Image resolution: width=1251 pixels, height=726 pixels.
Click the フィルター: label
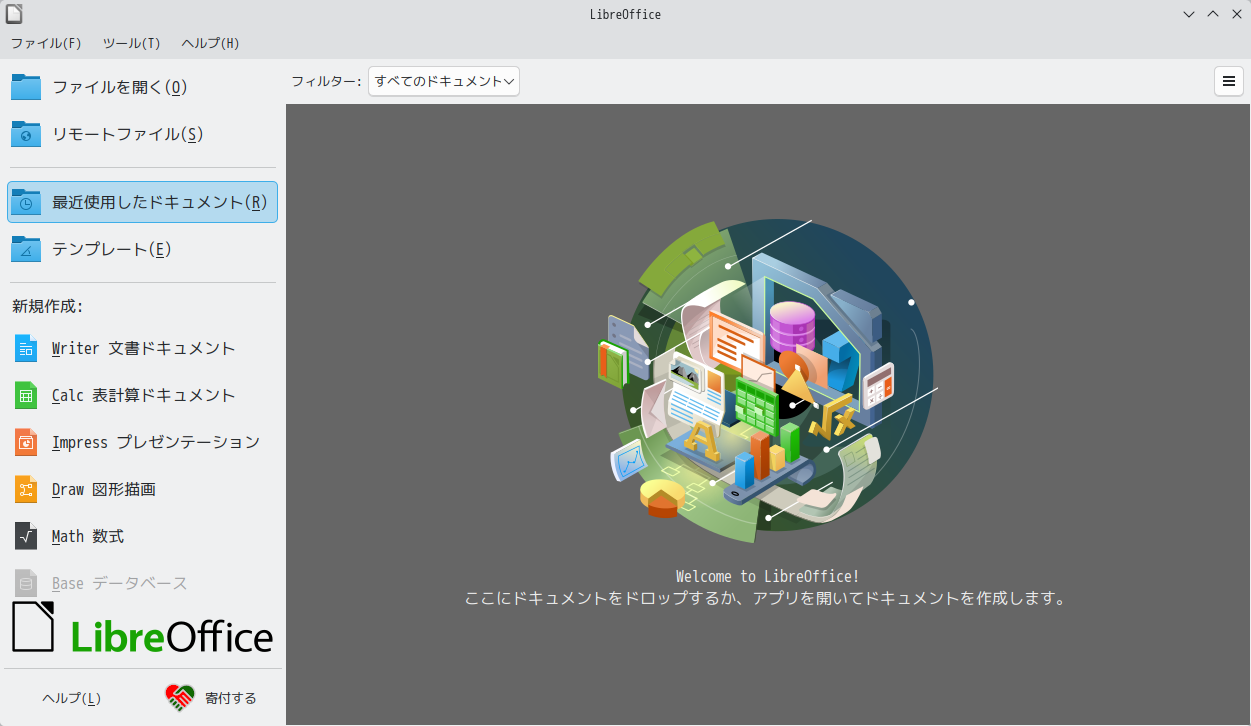tap(327, 81)
